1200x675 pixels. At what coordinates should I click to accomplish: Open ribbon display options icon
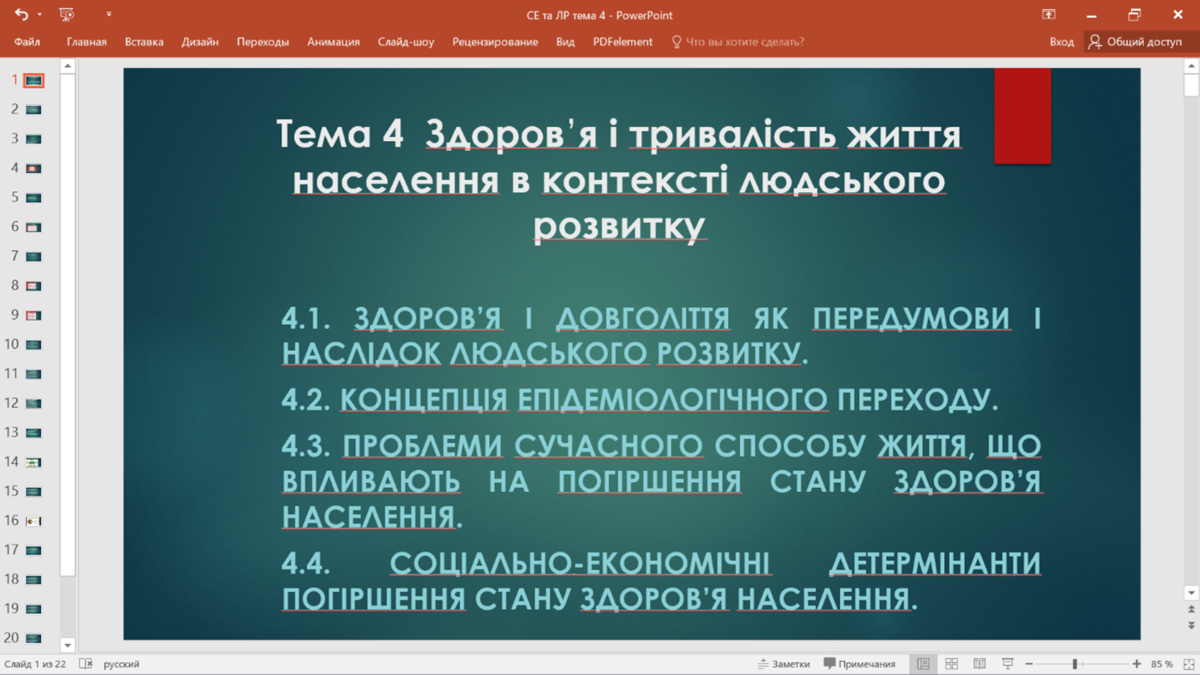tap(1048, 15)
